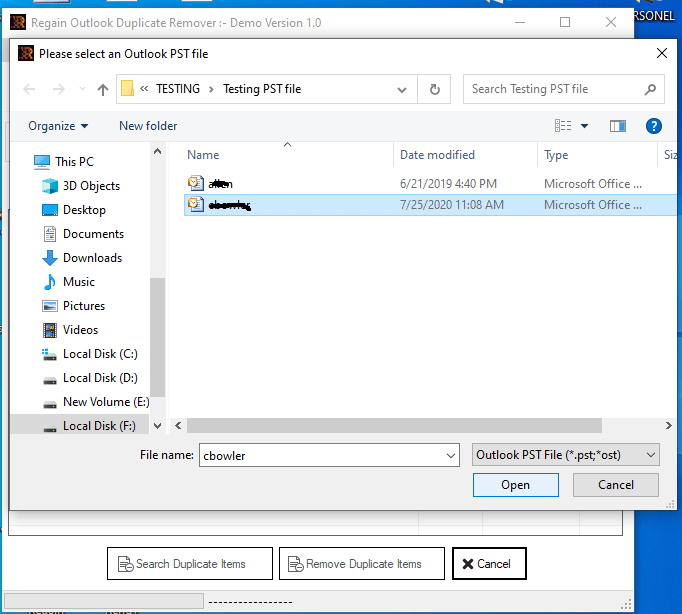This screenshot has width=682, height=614.
Task: Click the Forward navigation arrow
Action: coord(59,89)
